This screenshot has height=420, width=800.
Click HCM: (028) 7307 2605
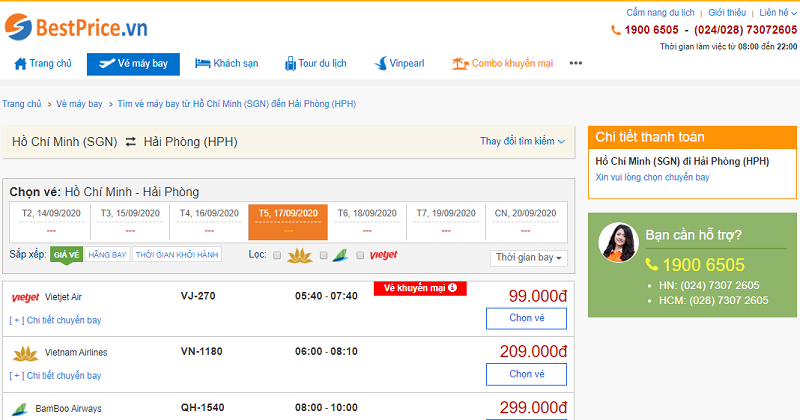pyautogui.click(x=713, y=301)
